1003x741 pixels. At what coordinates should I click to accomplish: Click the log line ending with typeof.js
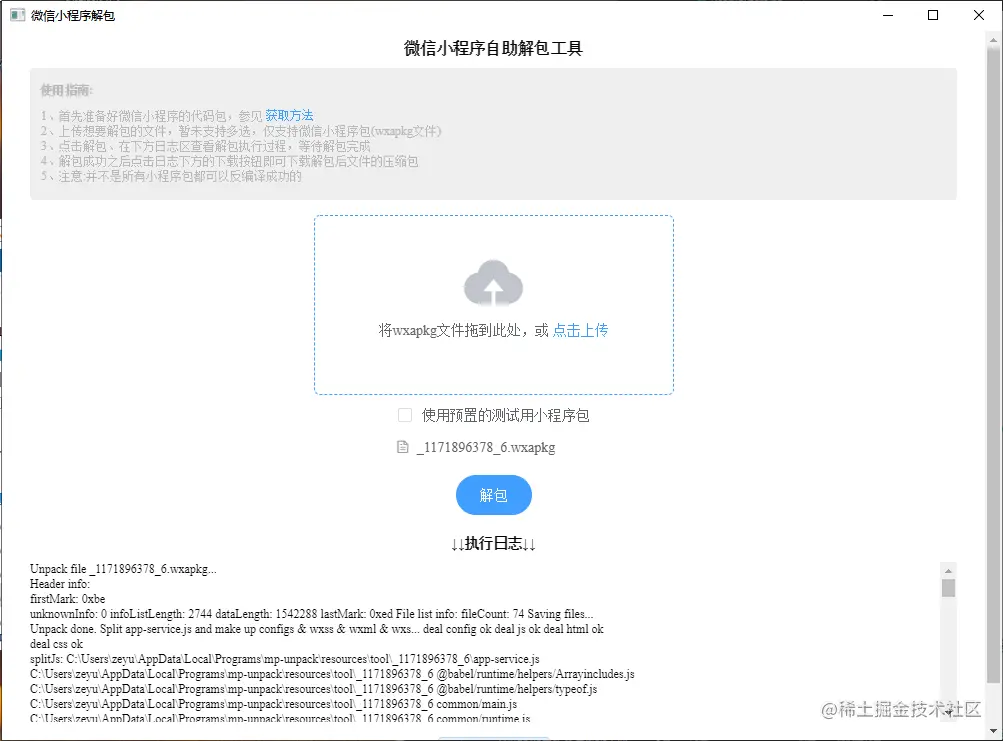pos(313,689)
